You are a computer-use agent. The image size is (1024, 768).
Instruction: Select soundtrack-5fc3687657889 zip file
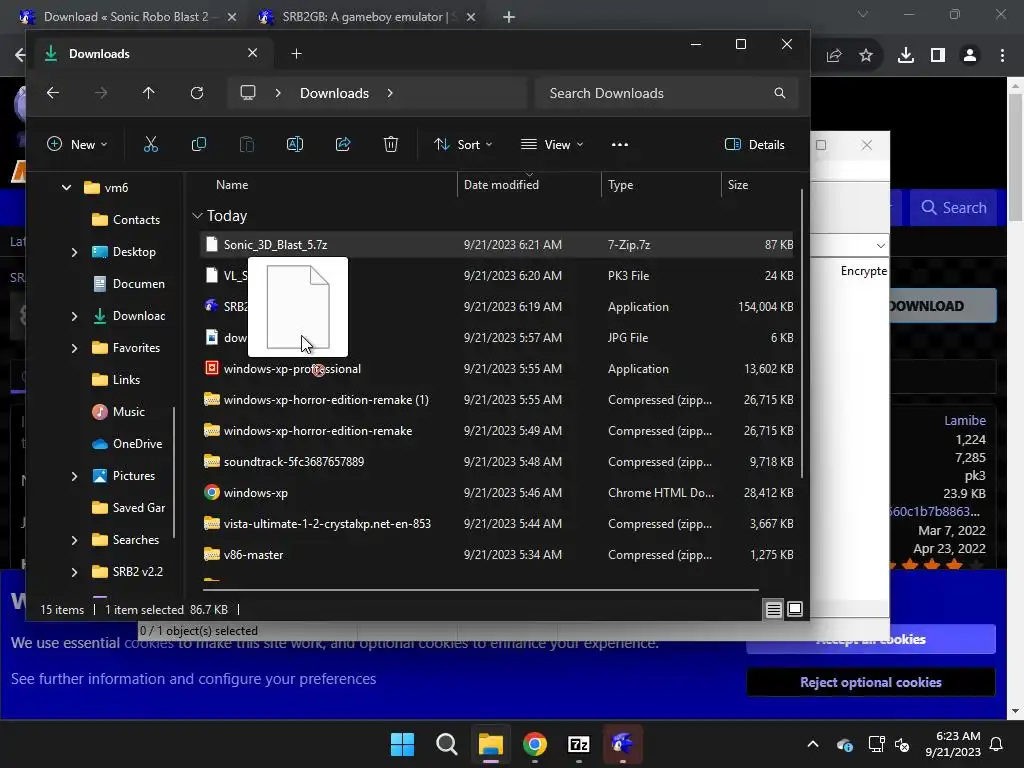click(496, 462)
